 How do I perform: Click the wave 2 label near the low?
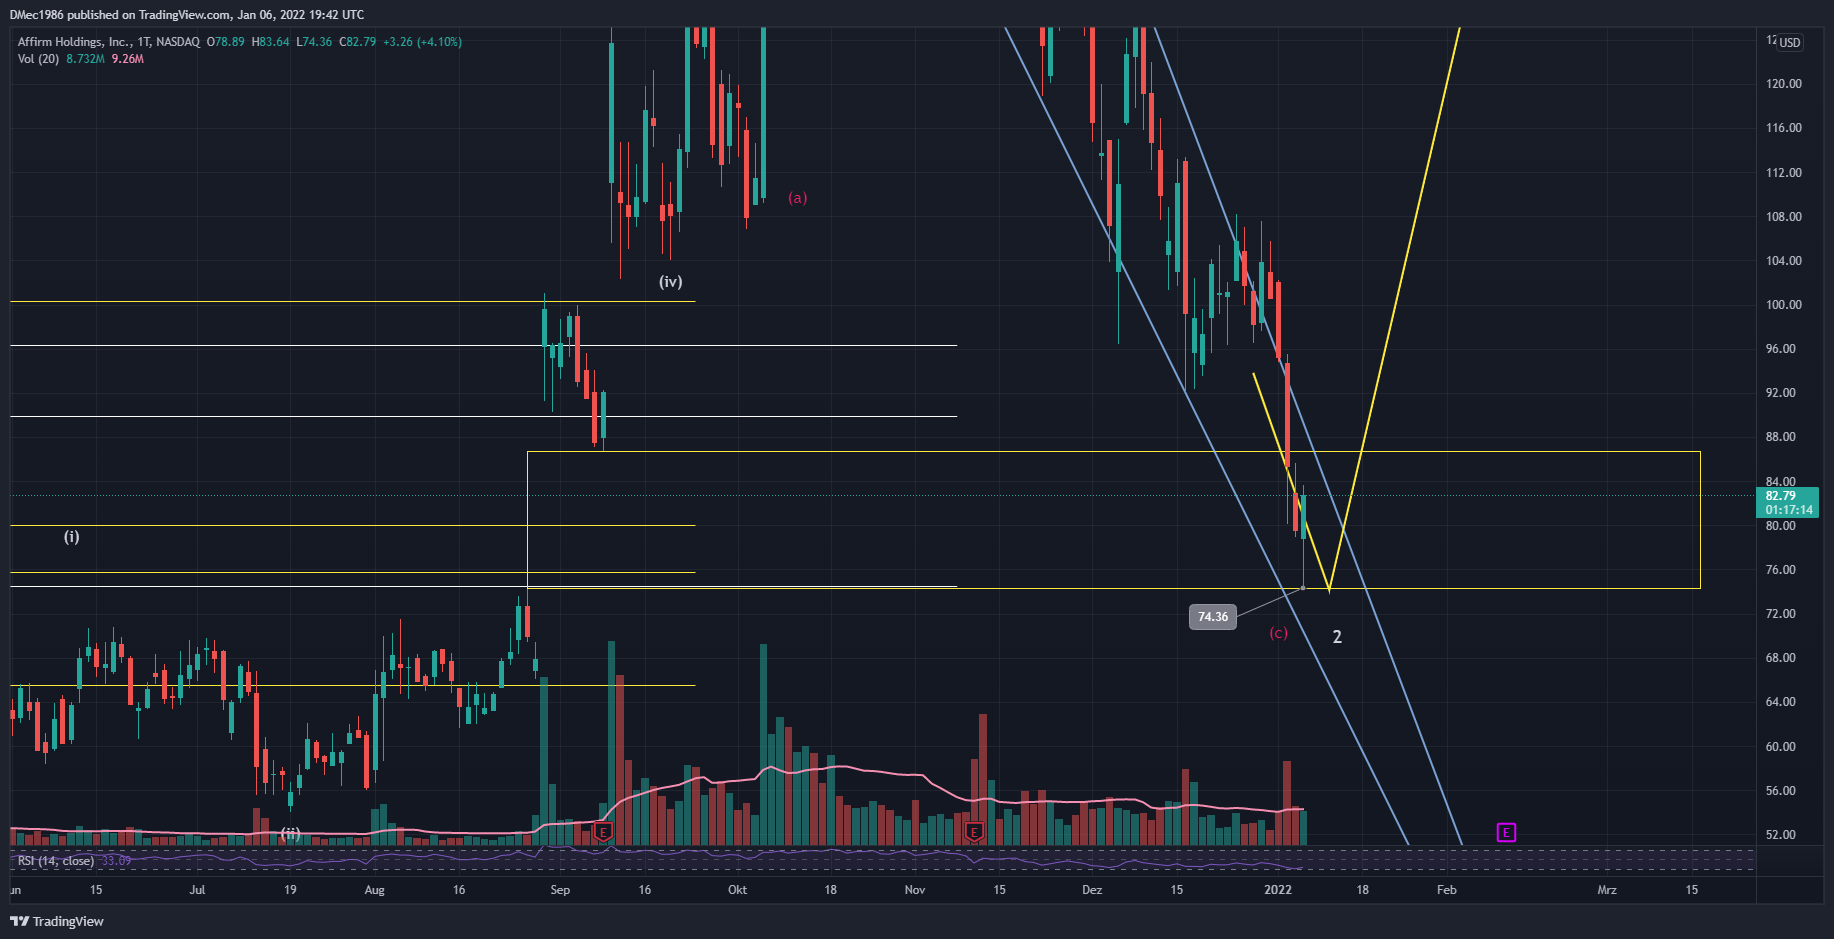(x=1337, y=637)
